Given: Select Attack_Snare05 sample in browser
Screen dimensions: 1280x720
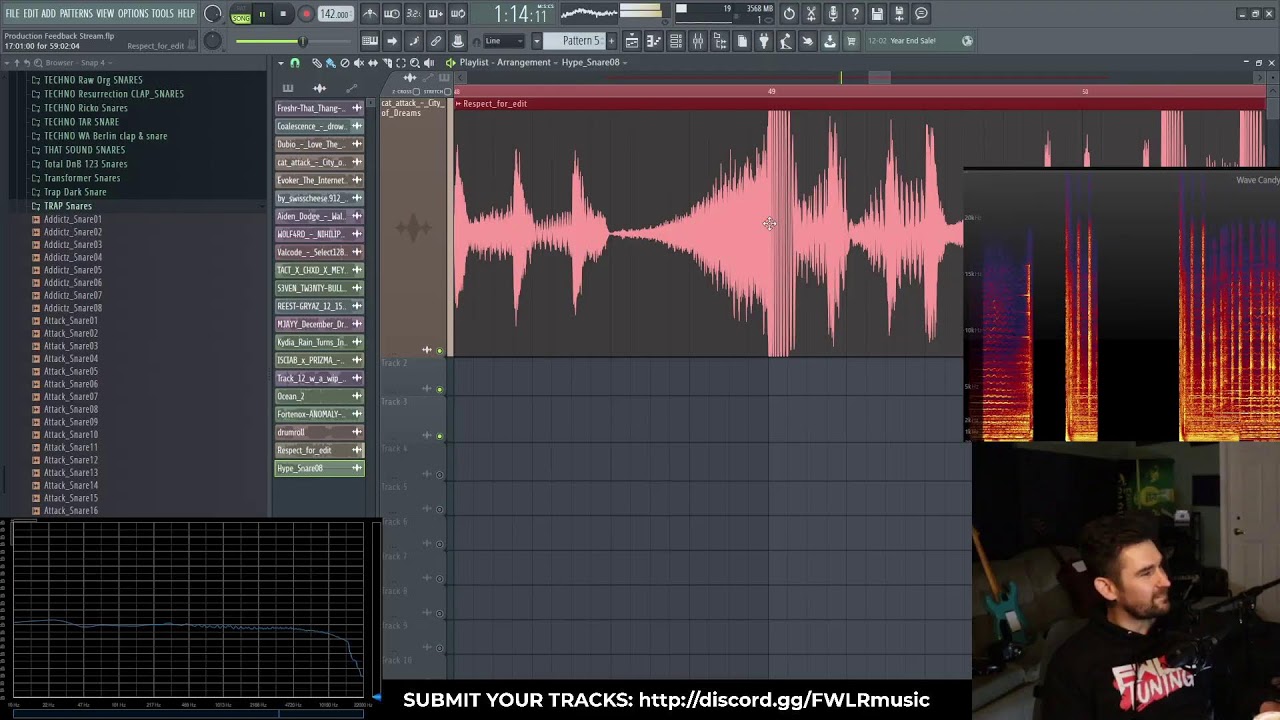Looking at the screenshot, I should click(70, 371).
